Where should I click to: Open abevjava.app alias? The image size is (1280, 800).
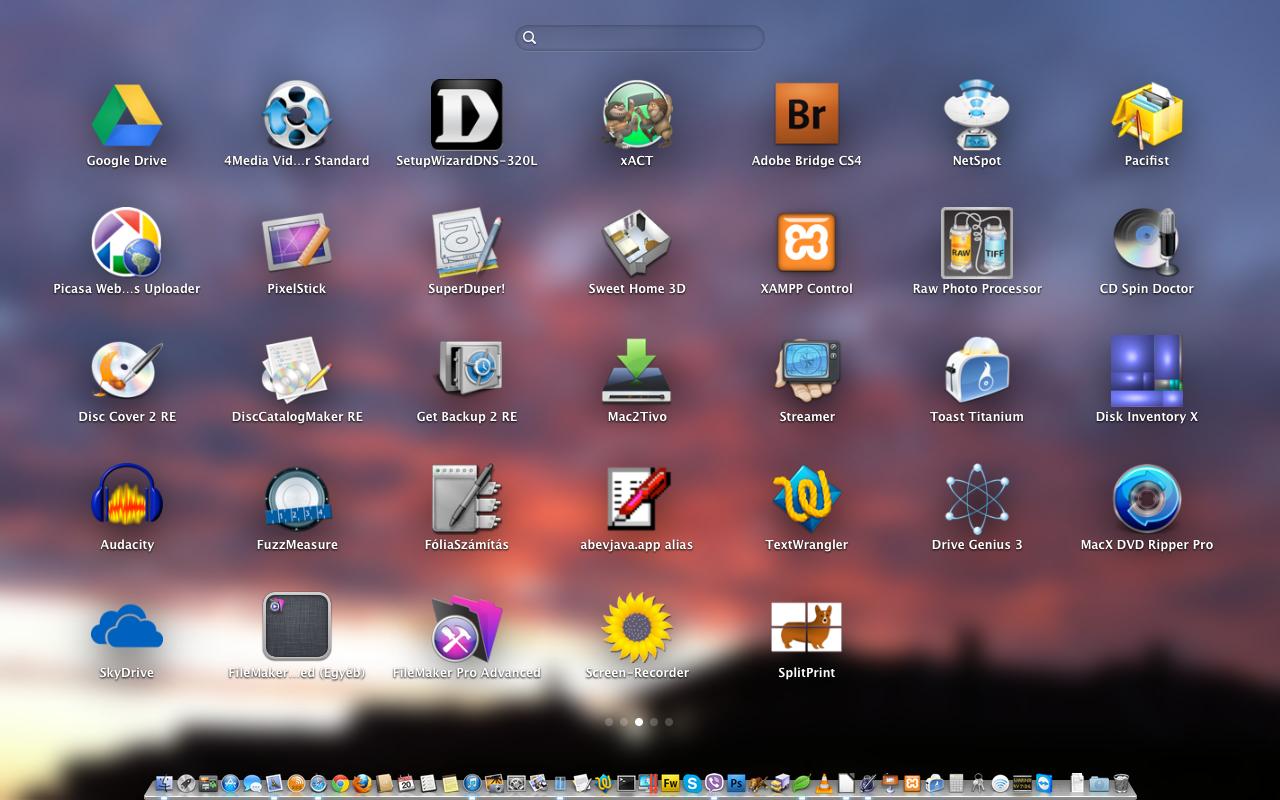[637, 498]
